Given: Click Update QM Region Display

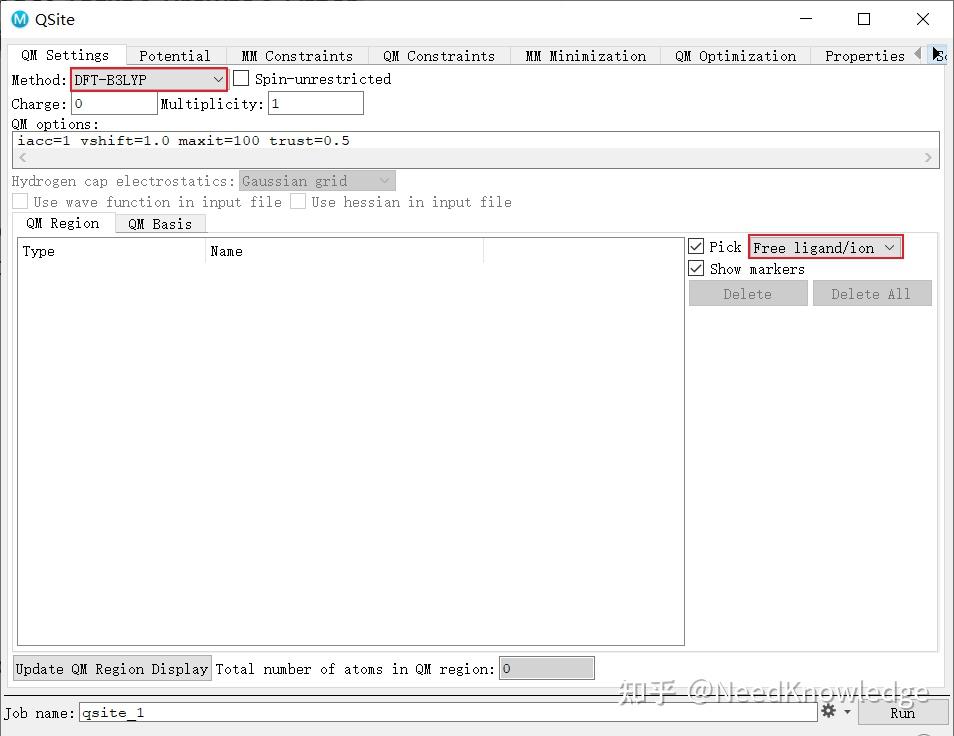Looking at the screenshot, I should [x=111, y=668].
